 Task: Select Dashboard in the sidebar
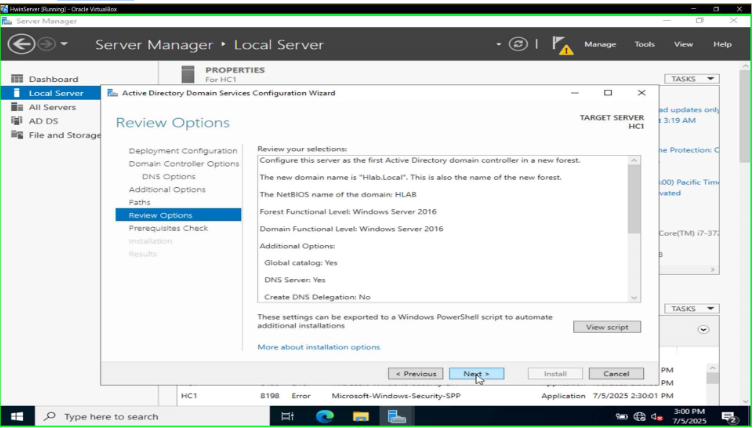53,79
